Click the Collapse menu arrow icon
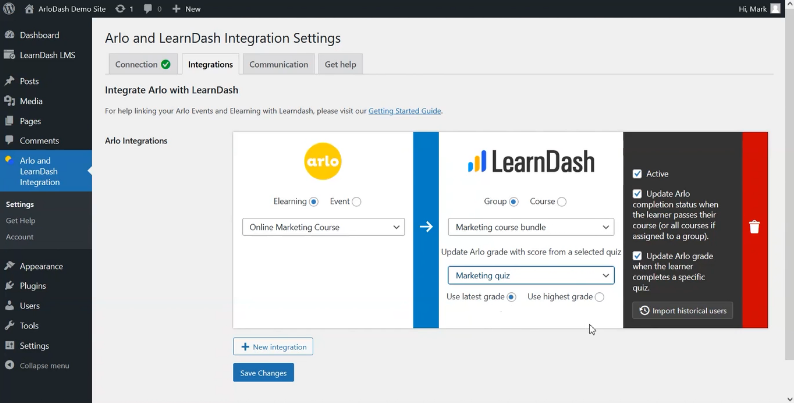Screen dimensions: 795x403 point(9,365)
